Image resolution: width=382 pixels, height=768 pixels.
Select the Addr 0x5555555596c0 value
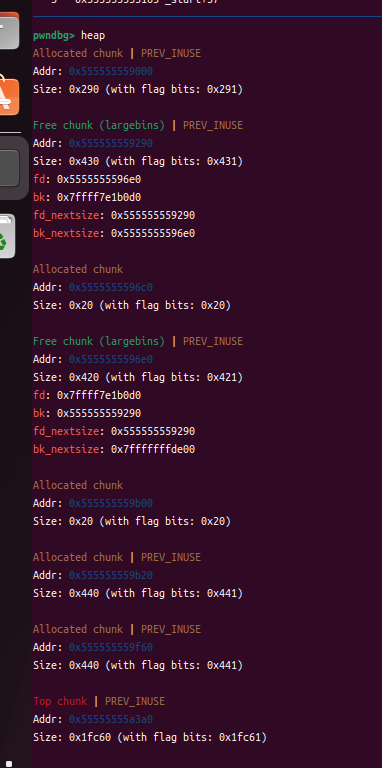click(x=111, y=288)
